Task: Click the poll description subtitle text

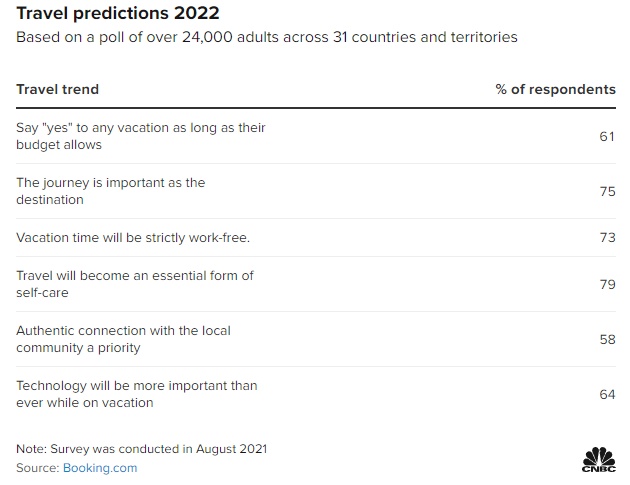Action: click(x=266, y=38)
